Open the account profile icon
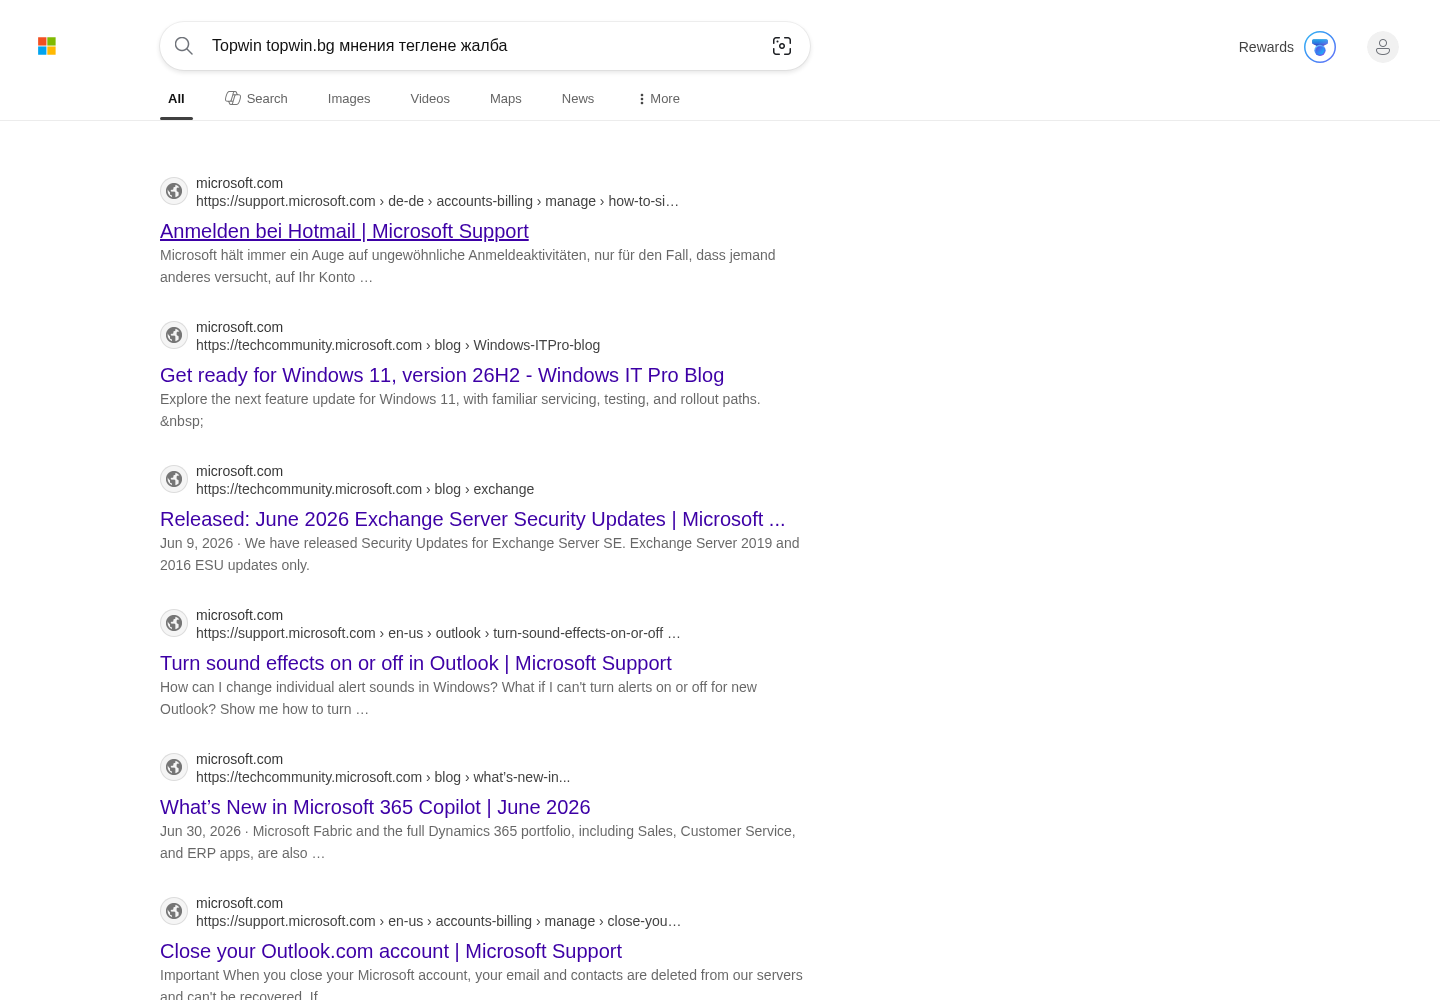Image resolution: width=1440 pixels, height=1000 pixels. [1383, 47]
